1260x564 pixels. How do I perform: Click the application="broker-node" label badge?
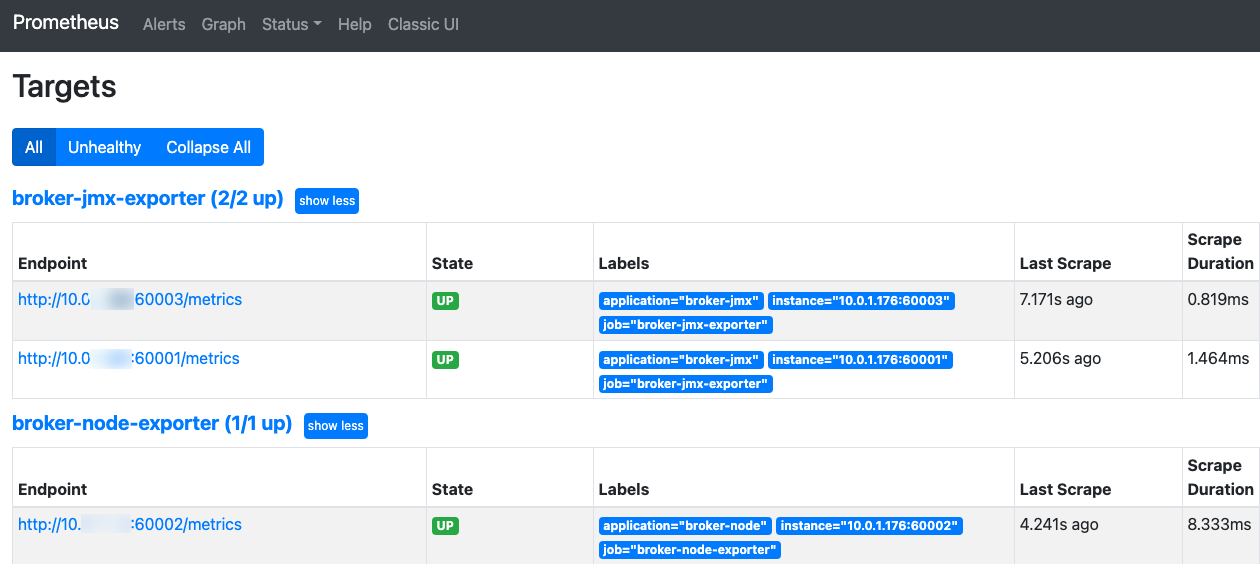[x=685, y=526]
